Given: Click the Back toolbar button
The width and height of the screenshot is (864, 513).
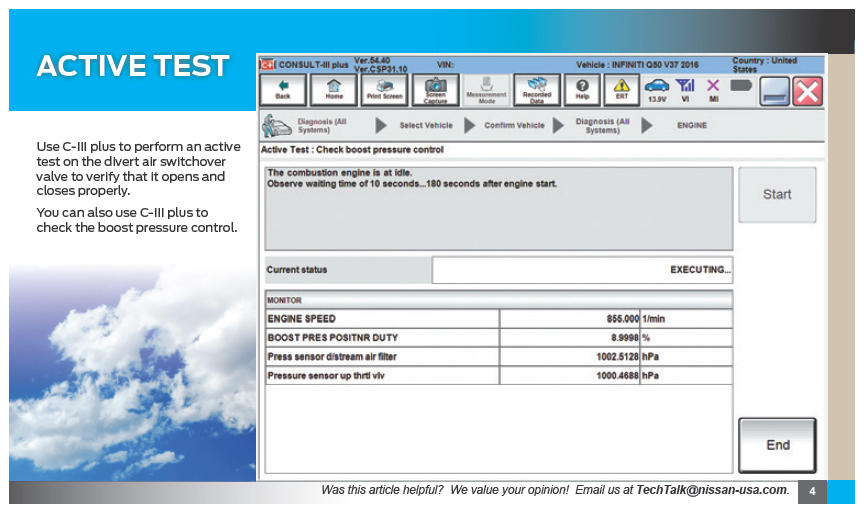Looking at the screenshot, I should (283, 90).
